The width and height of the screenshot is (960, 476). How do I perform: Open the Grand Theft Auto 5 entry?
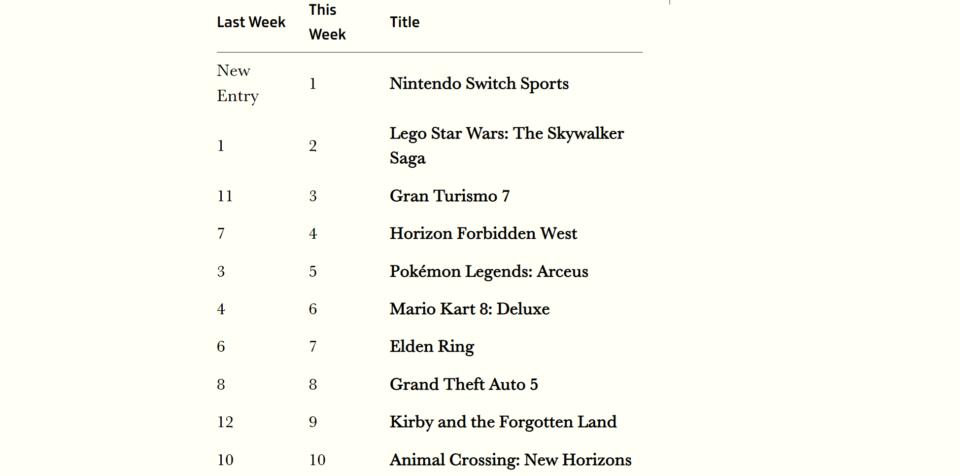(x=463, y=385)
